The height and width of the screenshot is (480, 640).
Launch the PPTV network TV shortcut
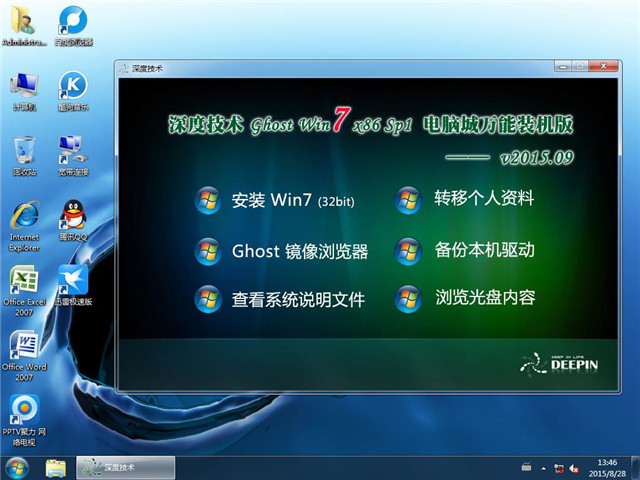click(24, 420)
